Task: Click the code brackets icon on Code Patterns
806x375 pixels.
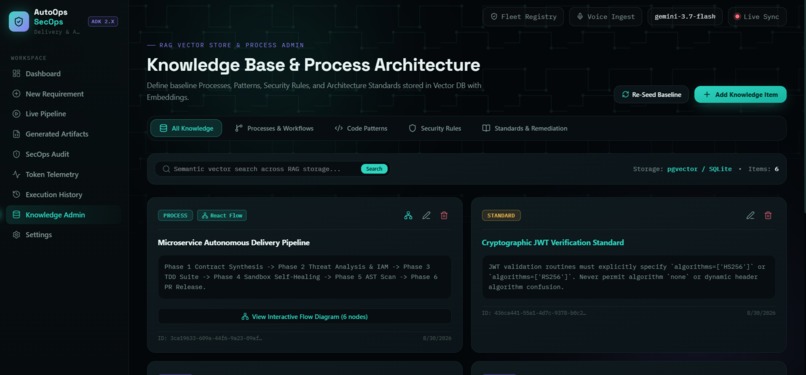Action: [x=338, y=128]
